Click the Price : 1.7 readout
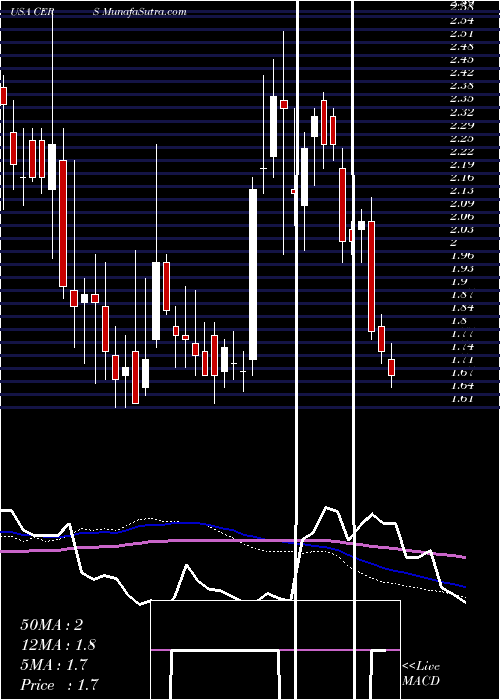 point(59,684)
